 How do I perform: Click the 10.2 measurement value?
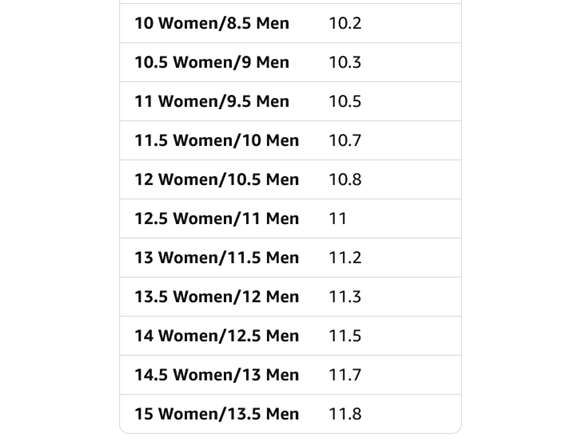[345, 23]
